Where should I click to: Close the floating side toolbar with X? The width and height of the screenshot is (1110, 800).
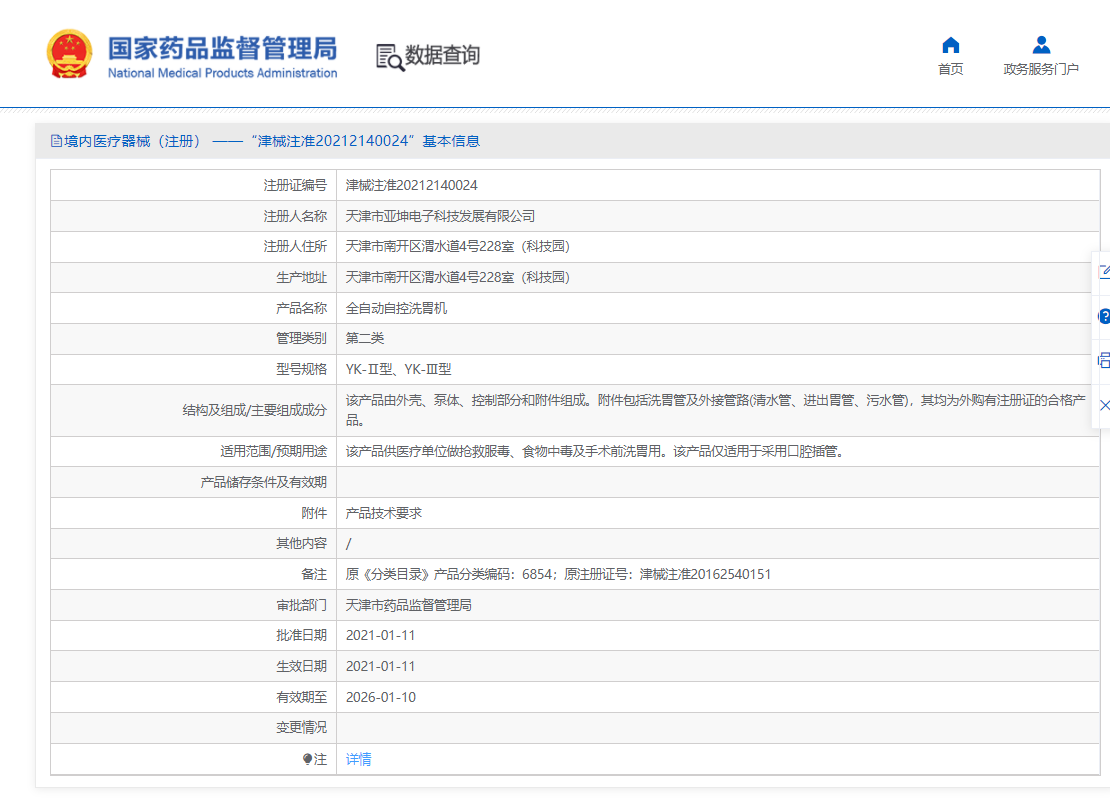click(1104, 405)
